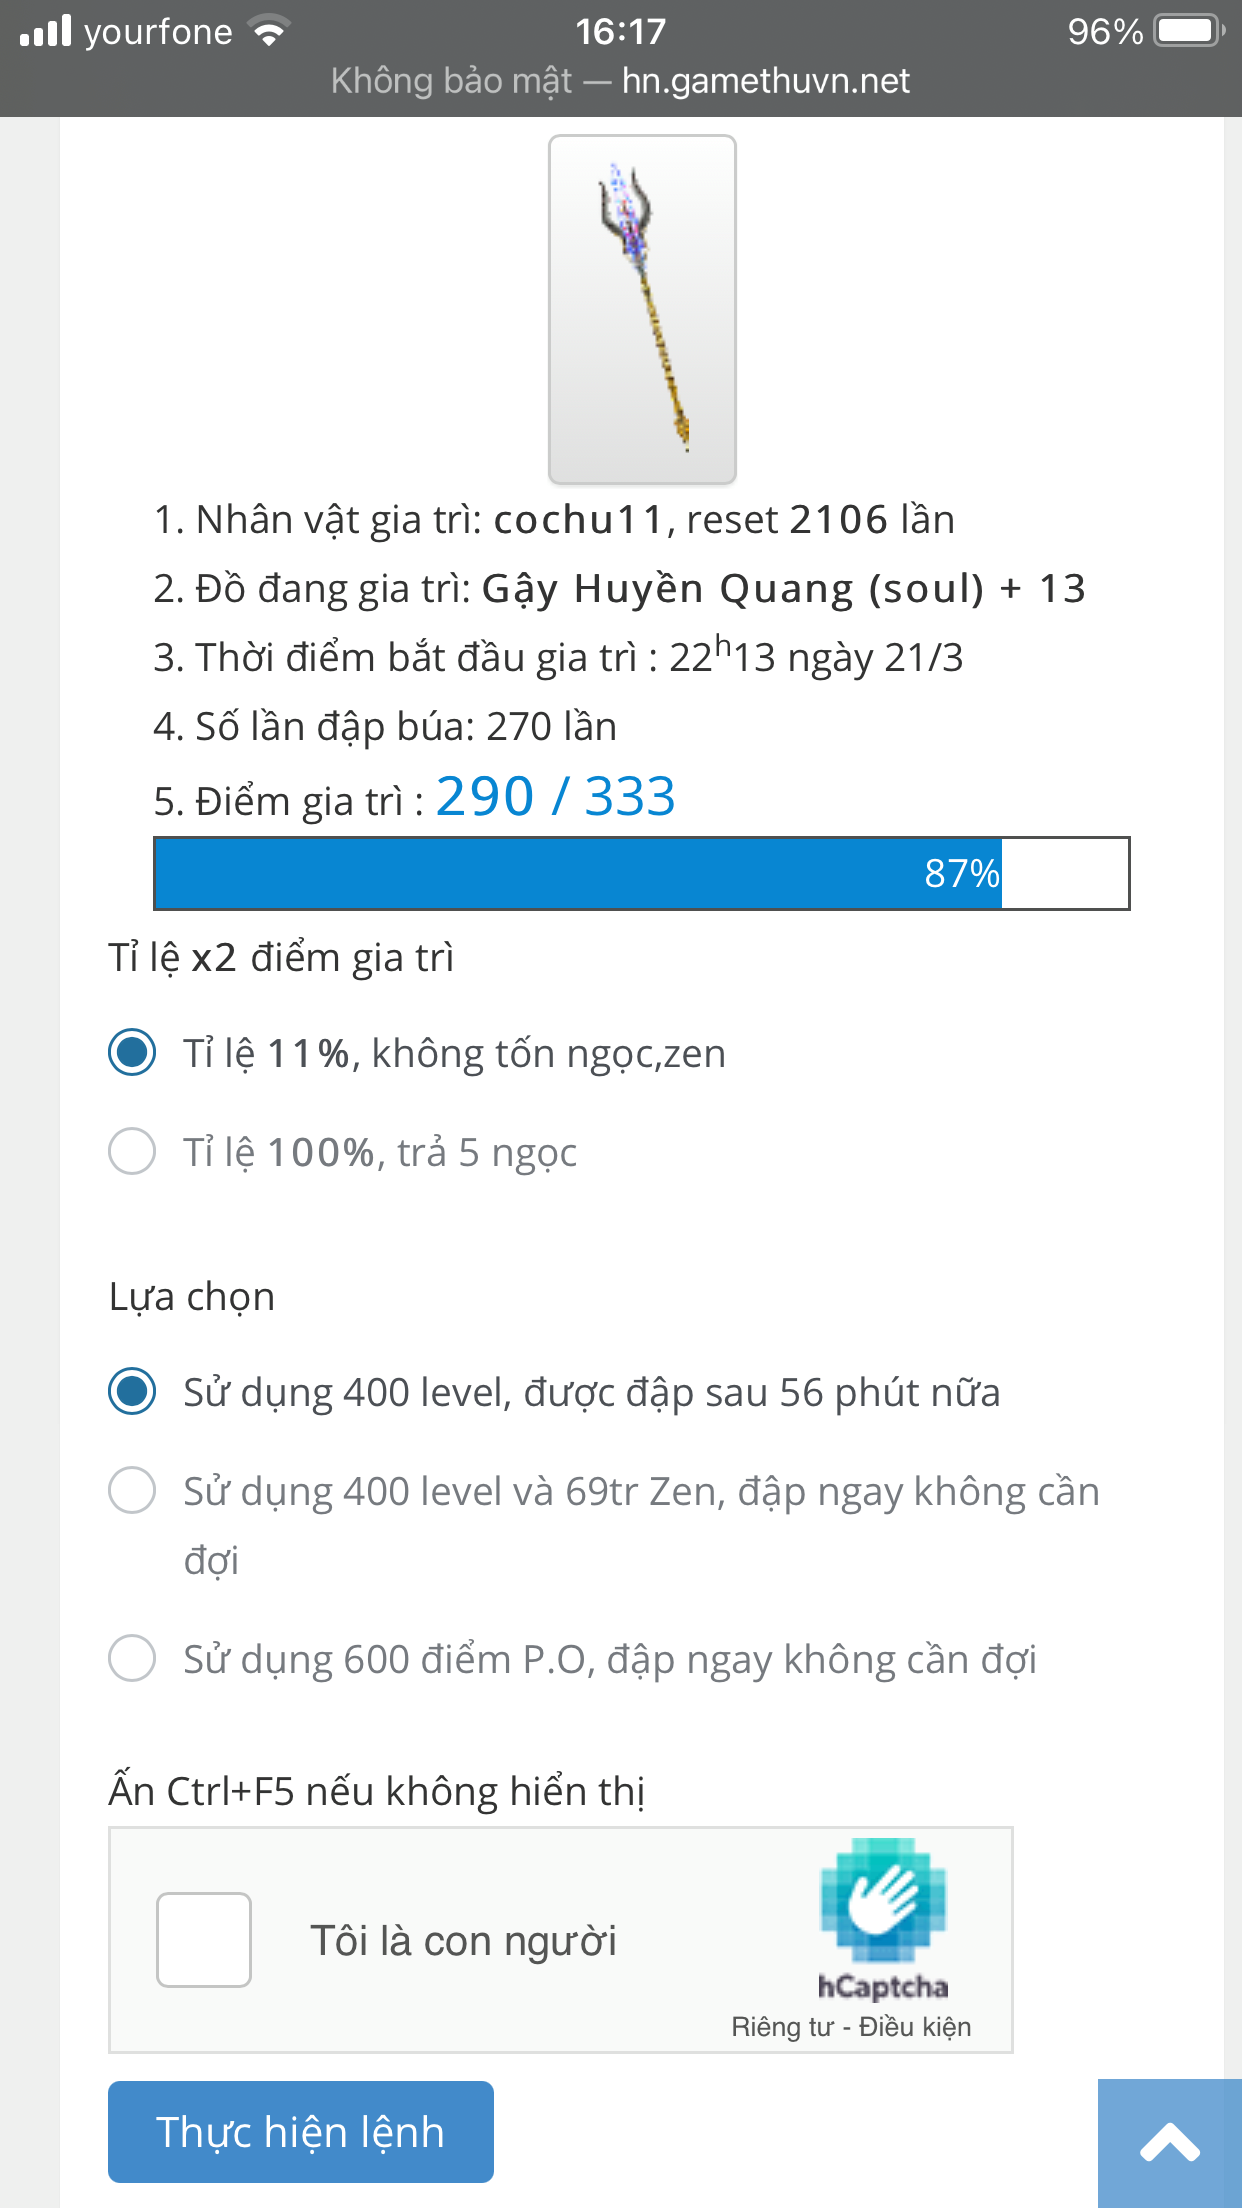1242x2208 pixels.
Task: Check the 'Tôi là con người' captcha box
Action: pos(204,1940)
